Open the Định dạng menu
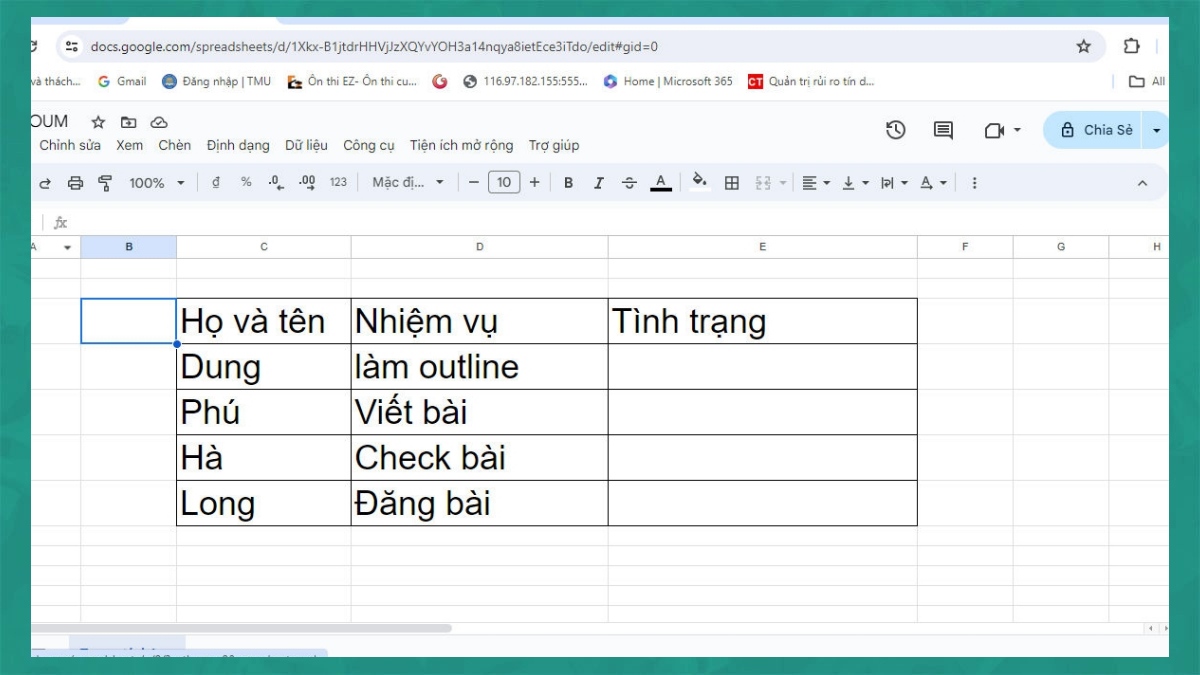The width and height of the screenshot is (1200, 675). click(x=238, y=145)
